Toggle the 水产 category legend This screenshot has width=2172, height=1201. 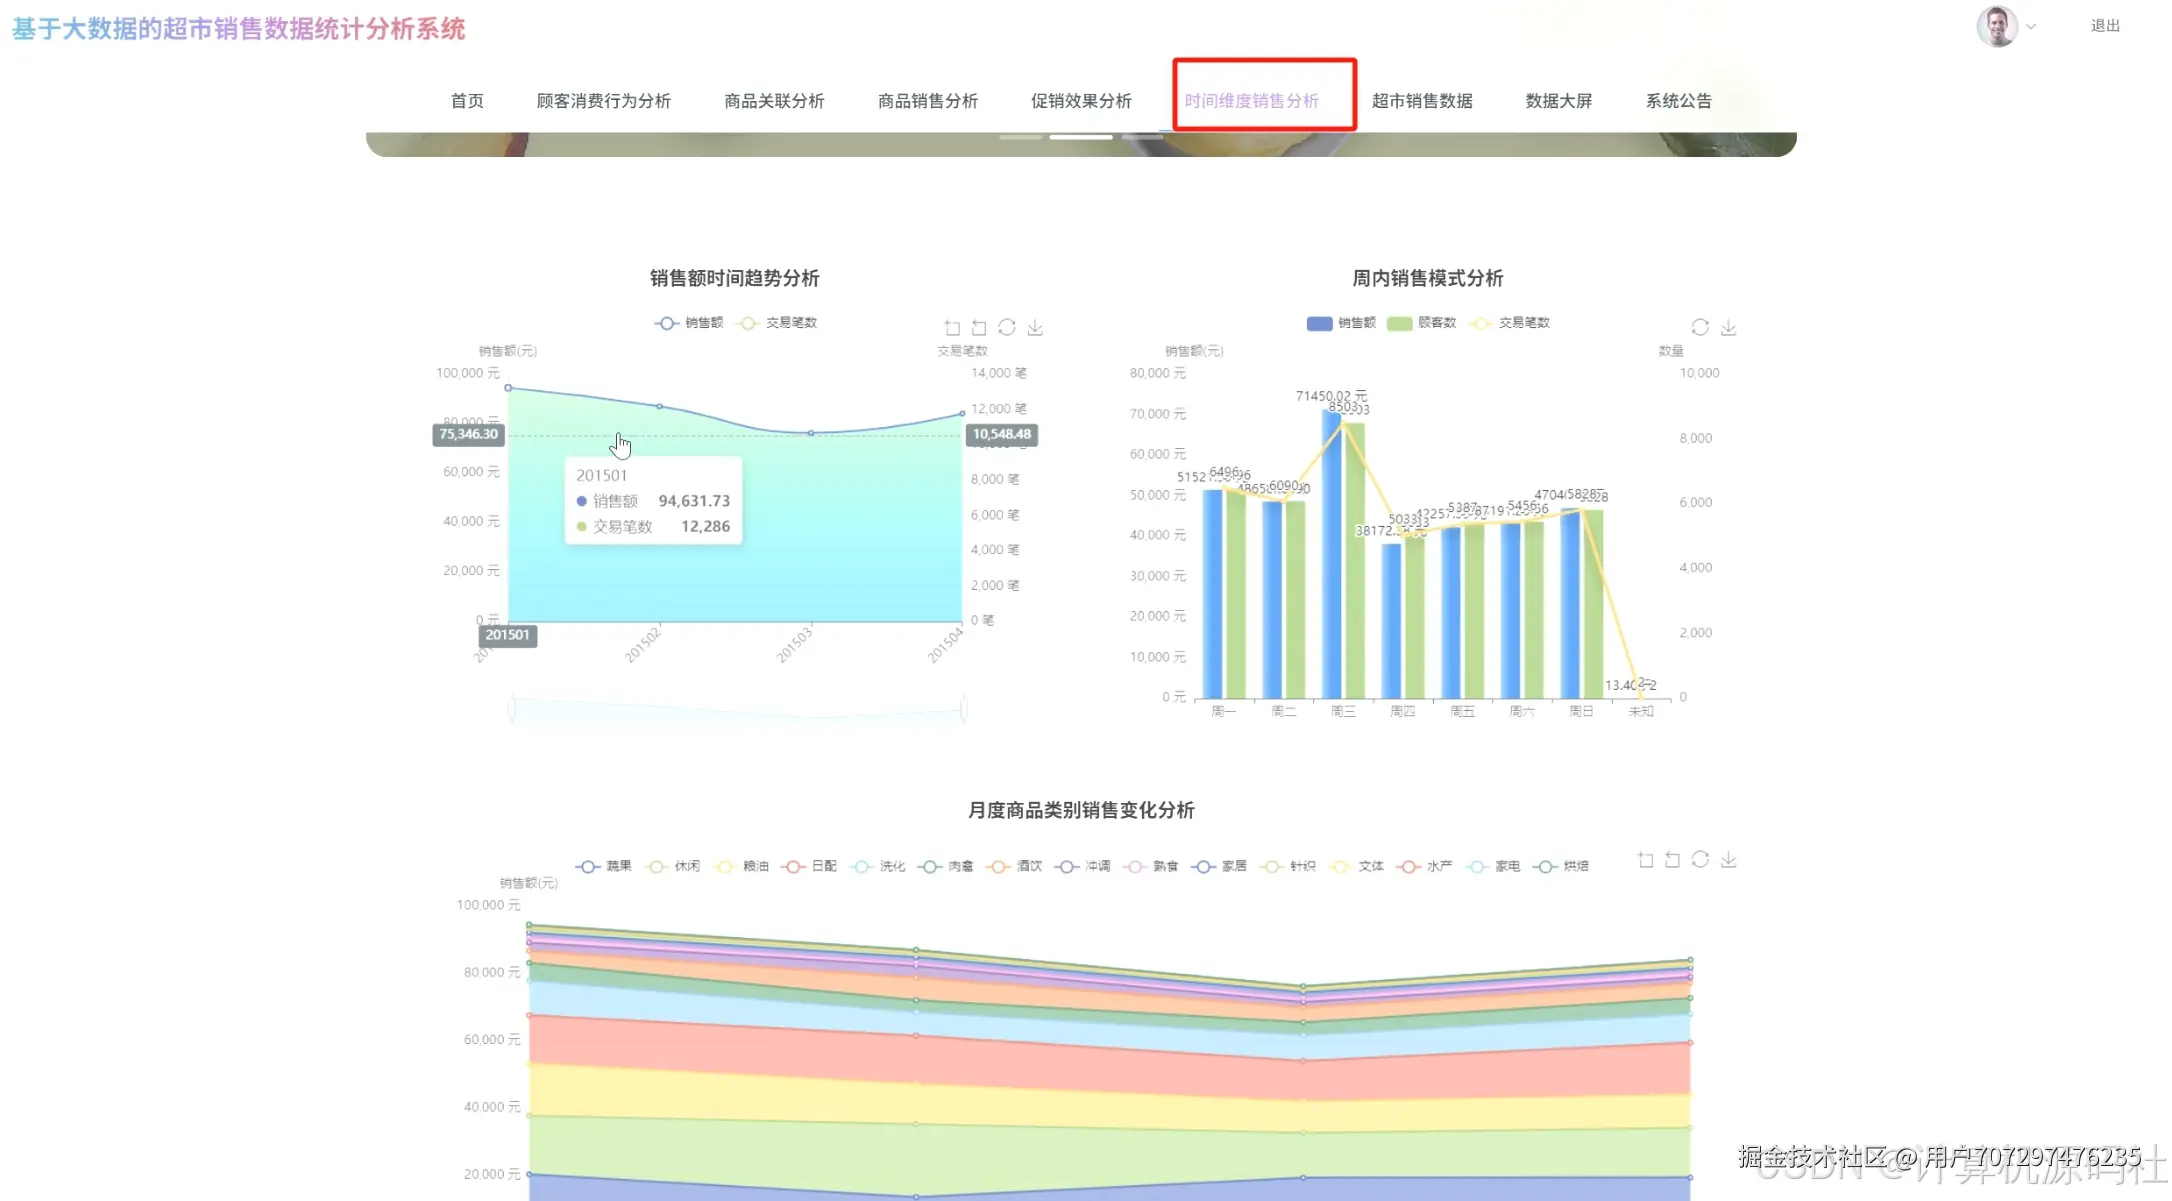coord(1425,866)
